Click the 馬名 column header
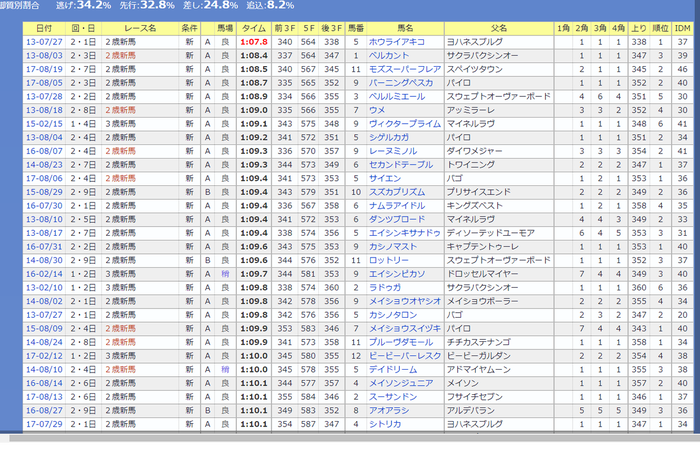 (x=405, y=28)
